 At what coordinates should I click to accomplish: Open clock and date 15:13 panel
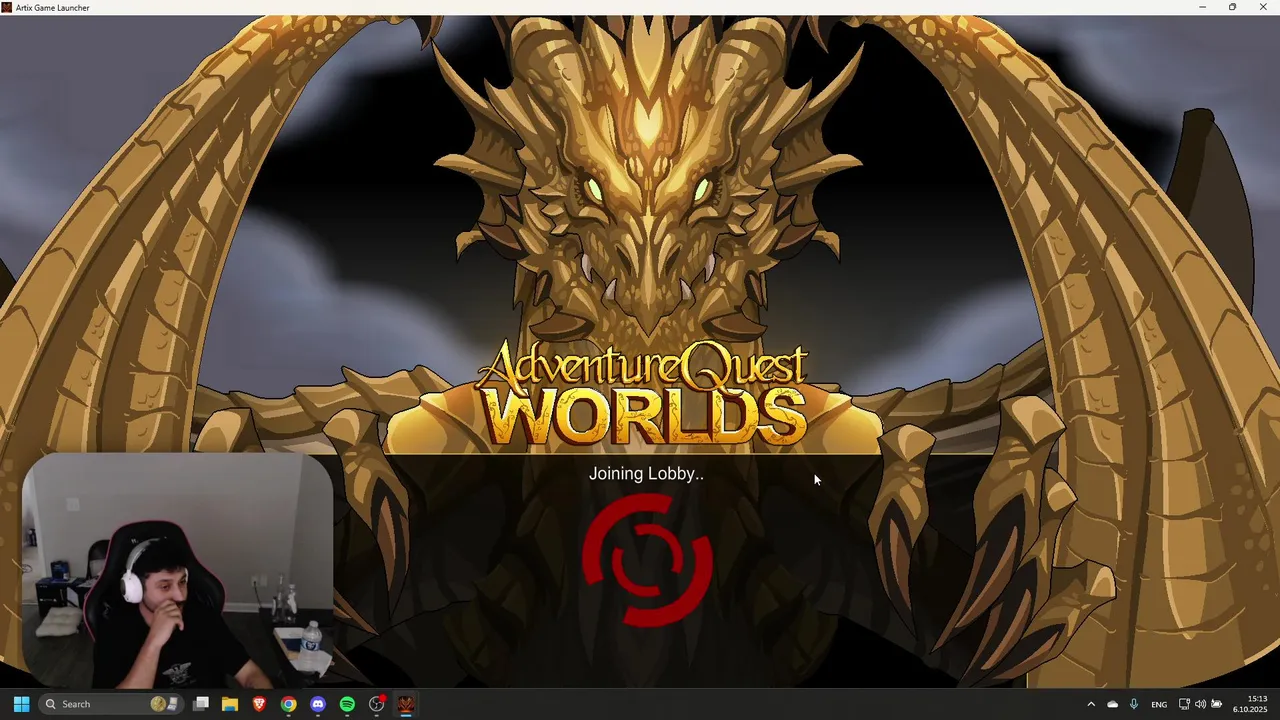tap(1250, 704)
